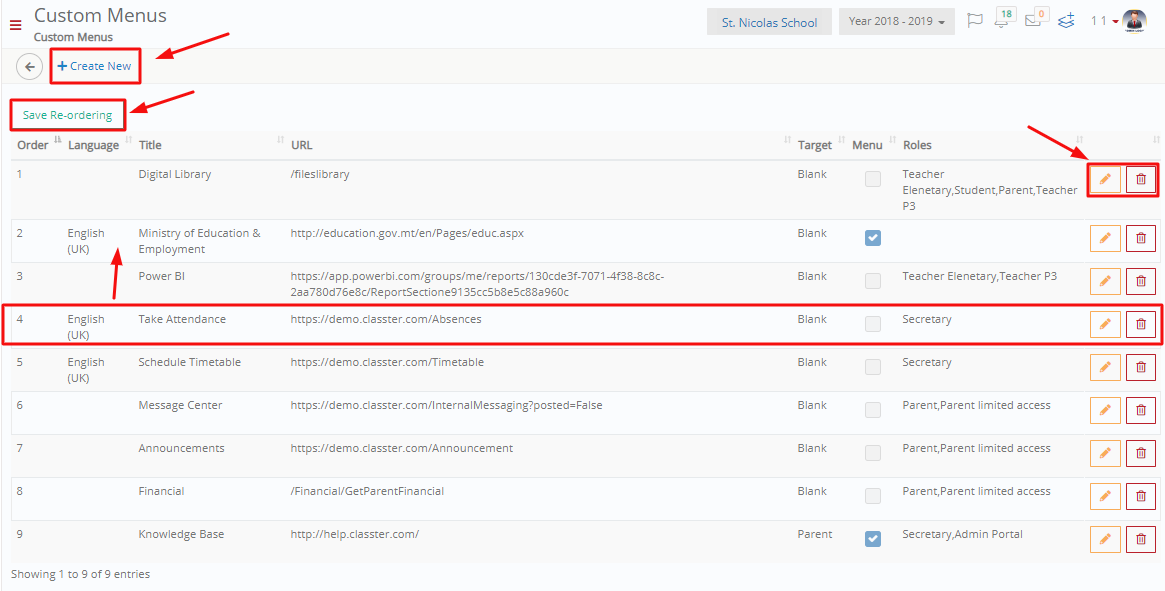Expand the Year 2018 - 2019 dropdown
The image size is (1165, 591).
pyautogui.click(x=896, y=22)
